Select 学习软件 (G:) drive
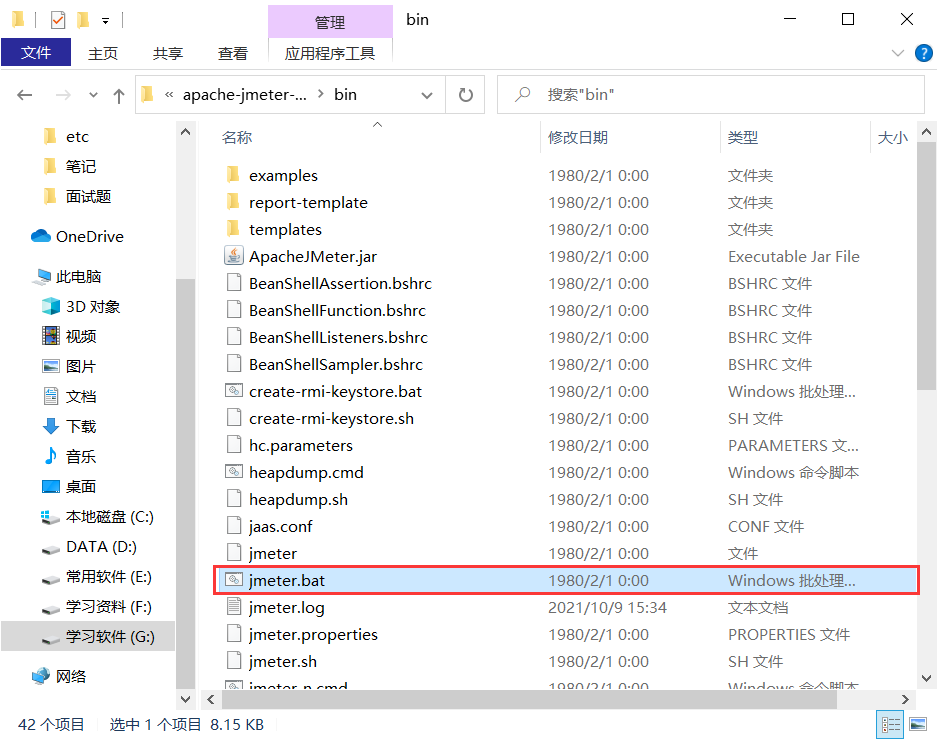 tap(88, 636)
